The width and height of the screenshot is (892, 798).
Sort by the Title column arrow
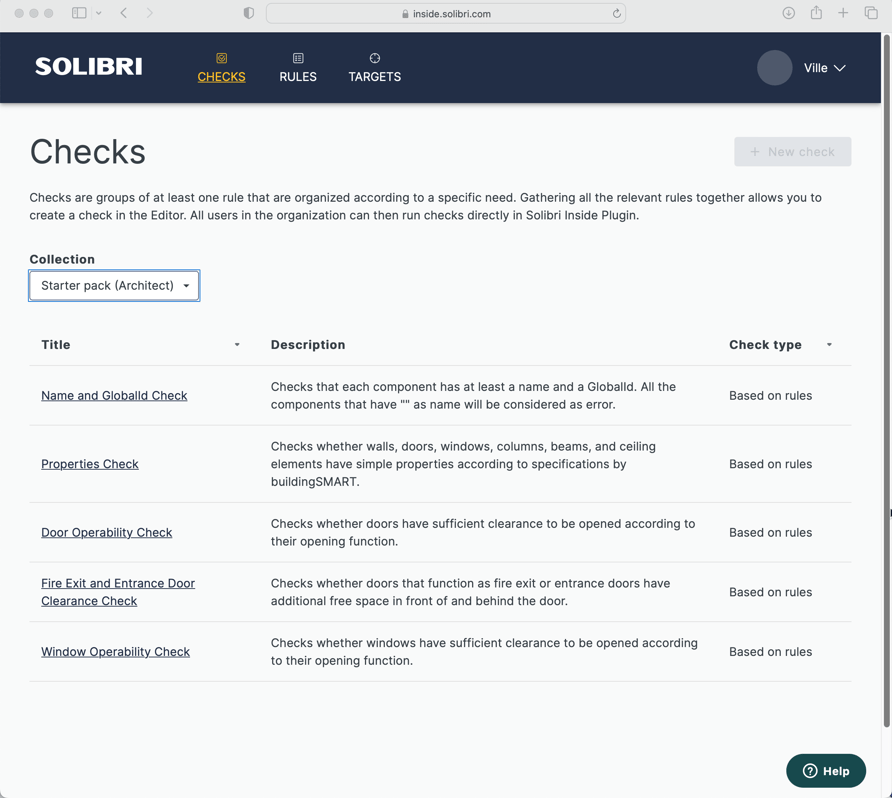[237, 345]
